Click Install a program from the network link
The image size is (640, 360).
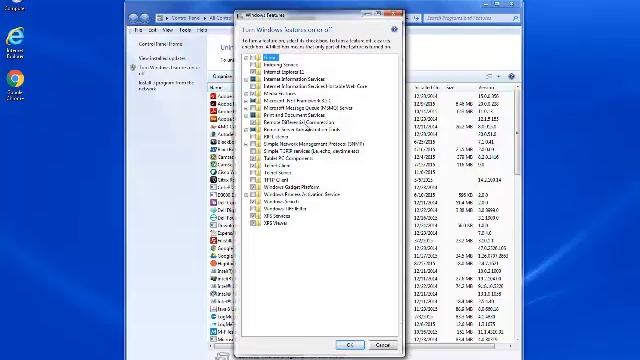click(x=166, y=85)
